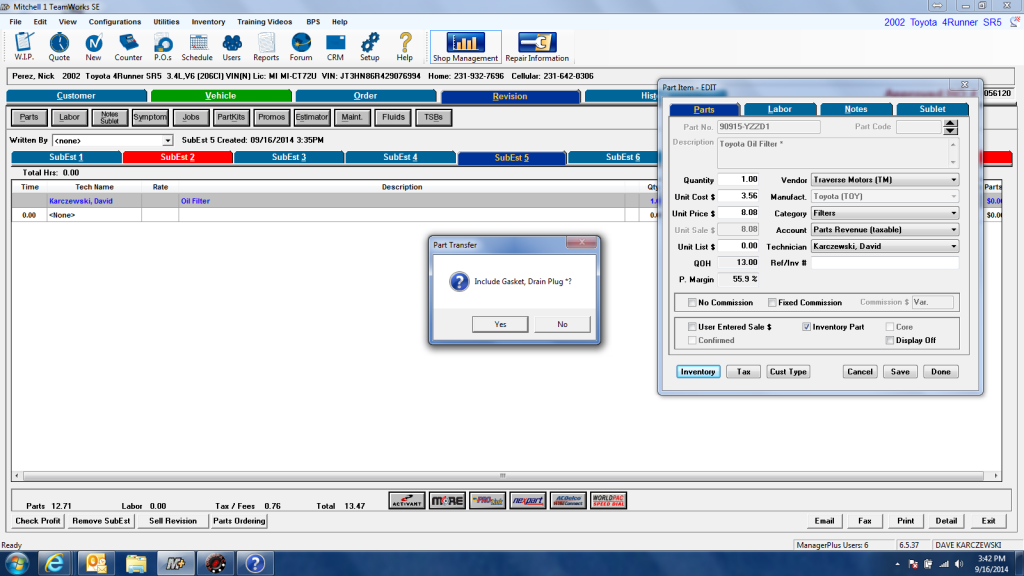This screenshot has width=1024, height=576.
Task: Open the Help question mark icon
Action: pyautogui.click(x=405, y=46)
